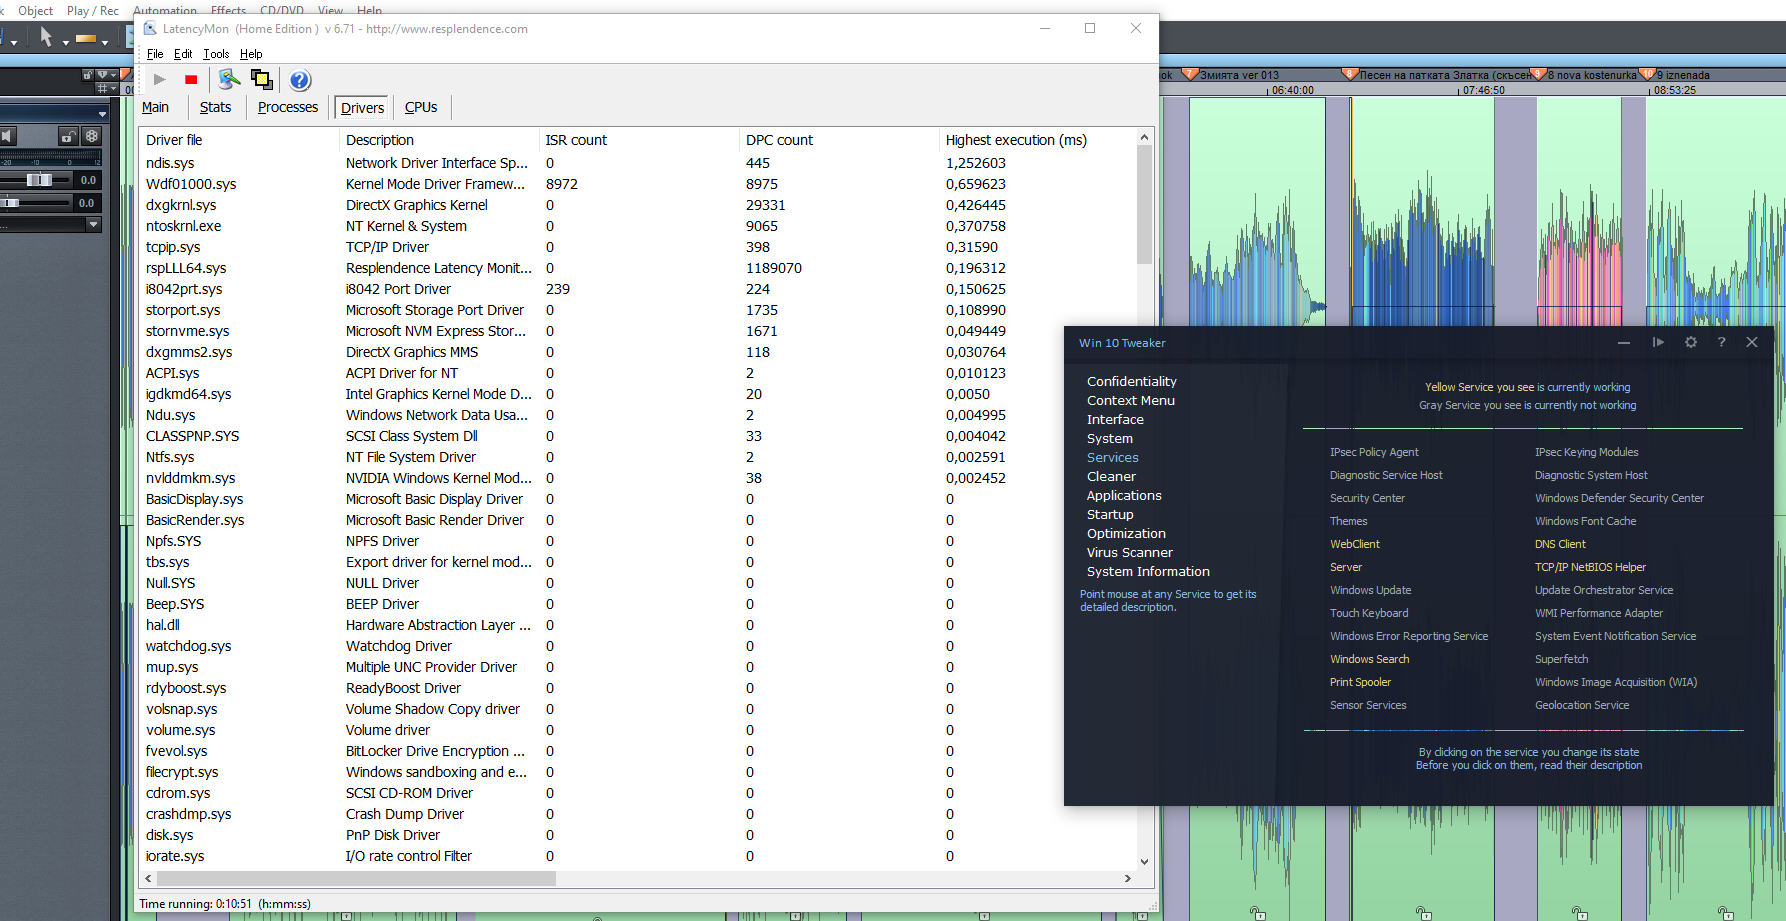Stop monitoring with the red square button
1786x921 pixels.
pos(191,79)
